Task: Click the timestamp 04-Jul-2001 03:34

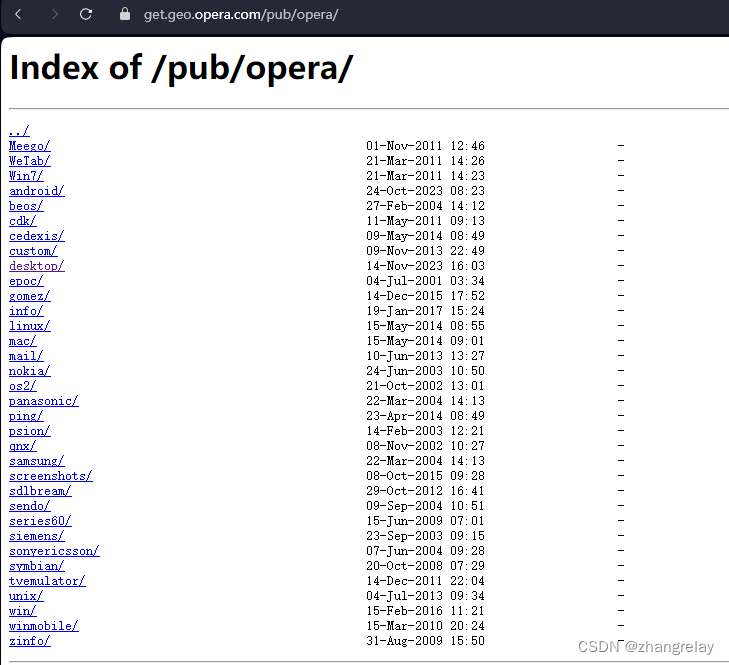Action: click(425, 281)
